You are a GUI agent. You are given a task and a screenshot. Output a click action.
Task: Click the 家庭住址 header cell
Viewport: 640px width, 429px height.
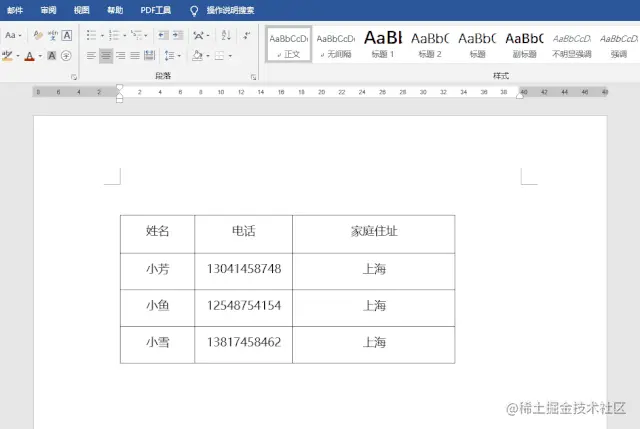[x=374, y=234]
